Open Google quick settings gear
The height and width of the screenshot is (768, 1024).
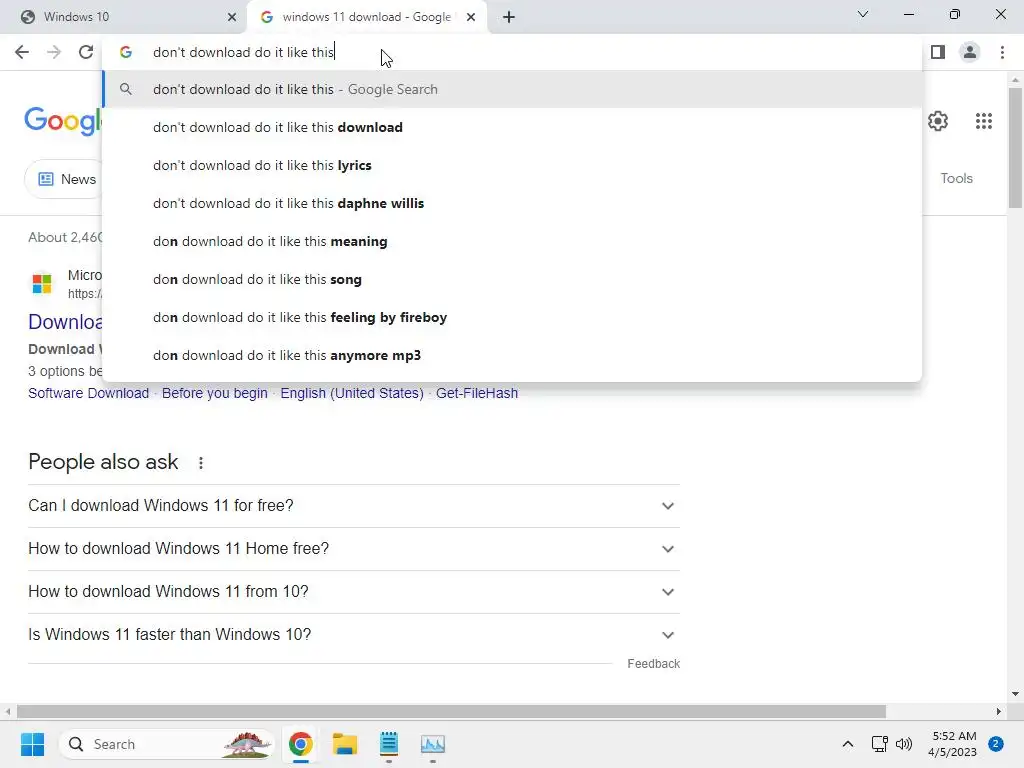pos(938,121)
